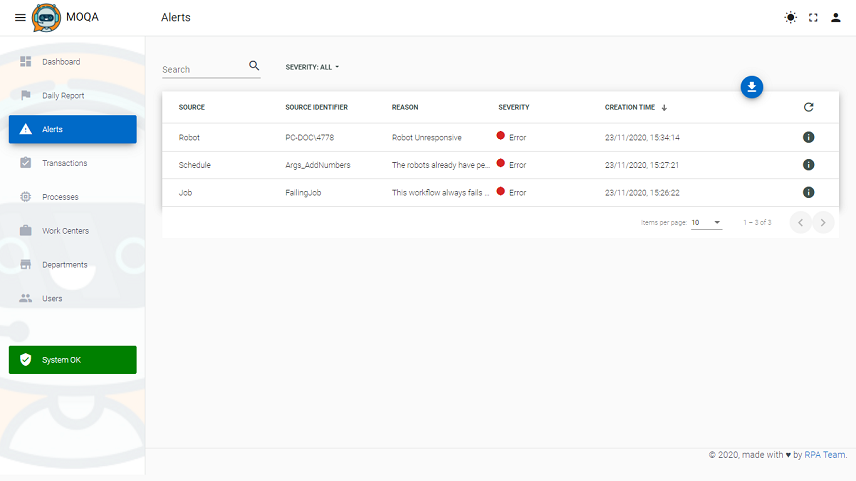Open the Severity: All filter dropdown

pos(312,67)
